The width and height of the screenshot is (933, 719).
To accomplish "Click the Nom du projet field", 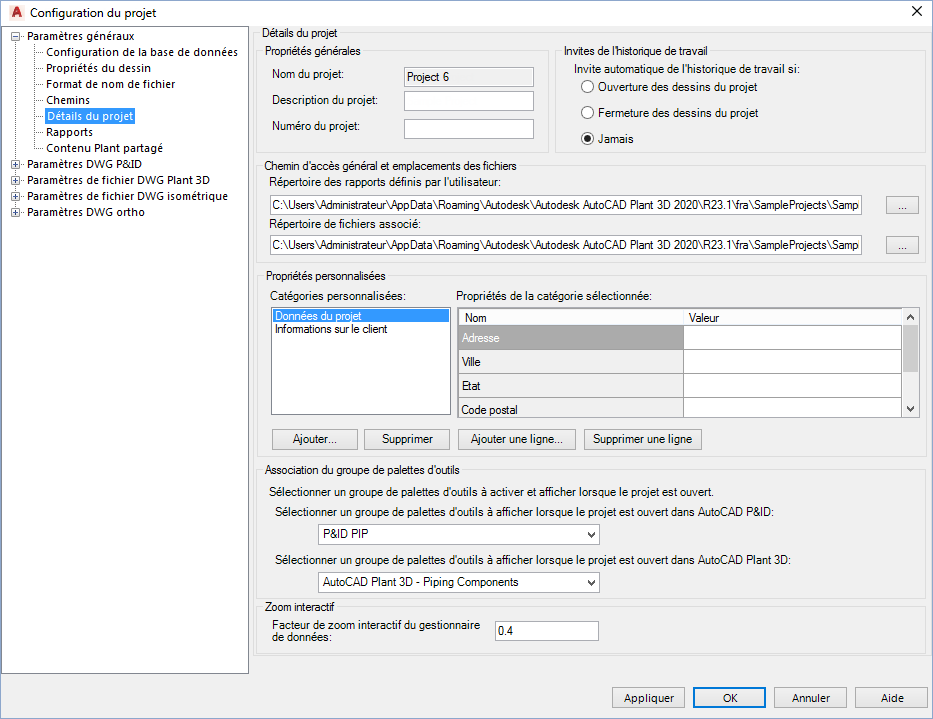I will point(468,77).
